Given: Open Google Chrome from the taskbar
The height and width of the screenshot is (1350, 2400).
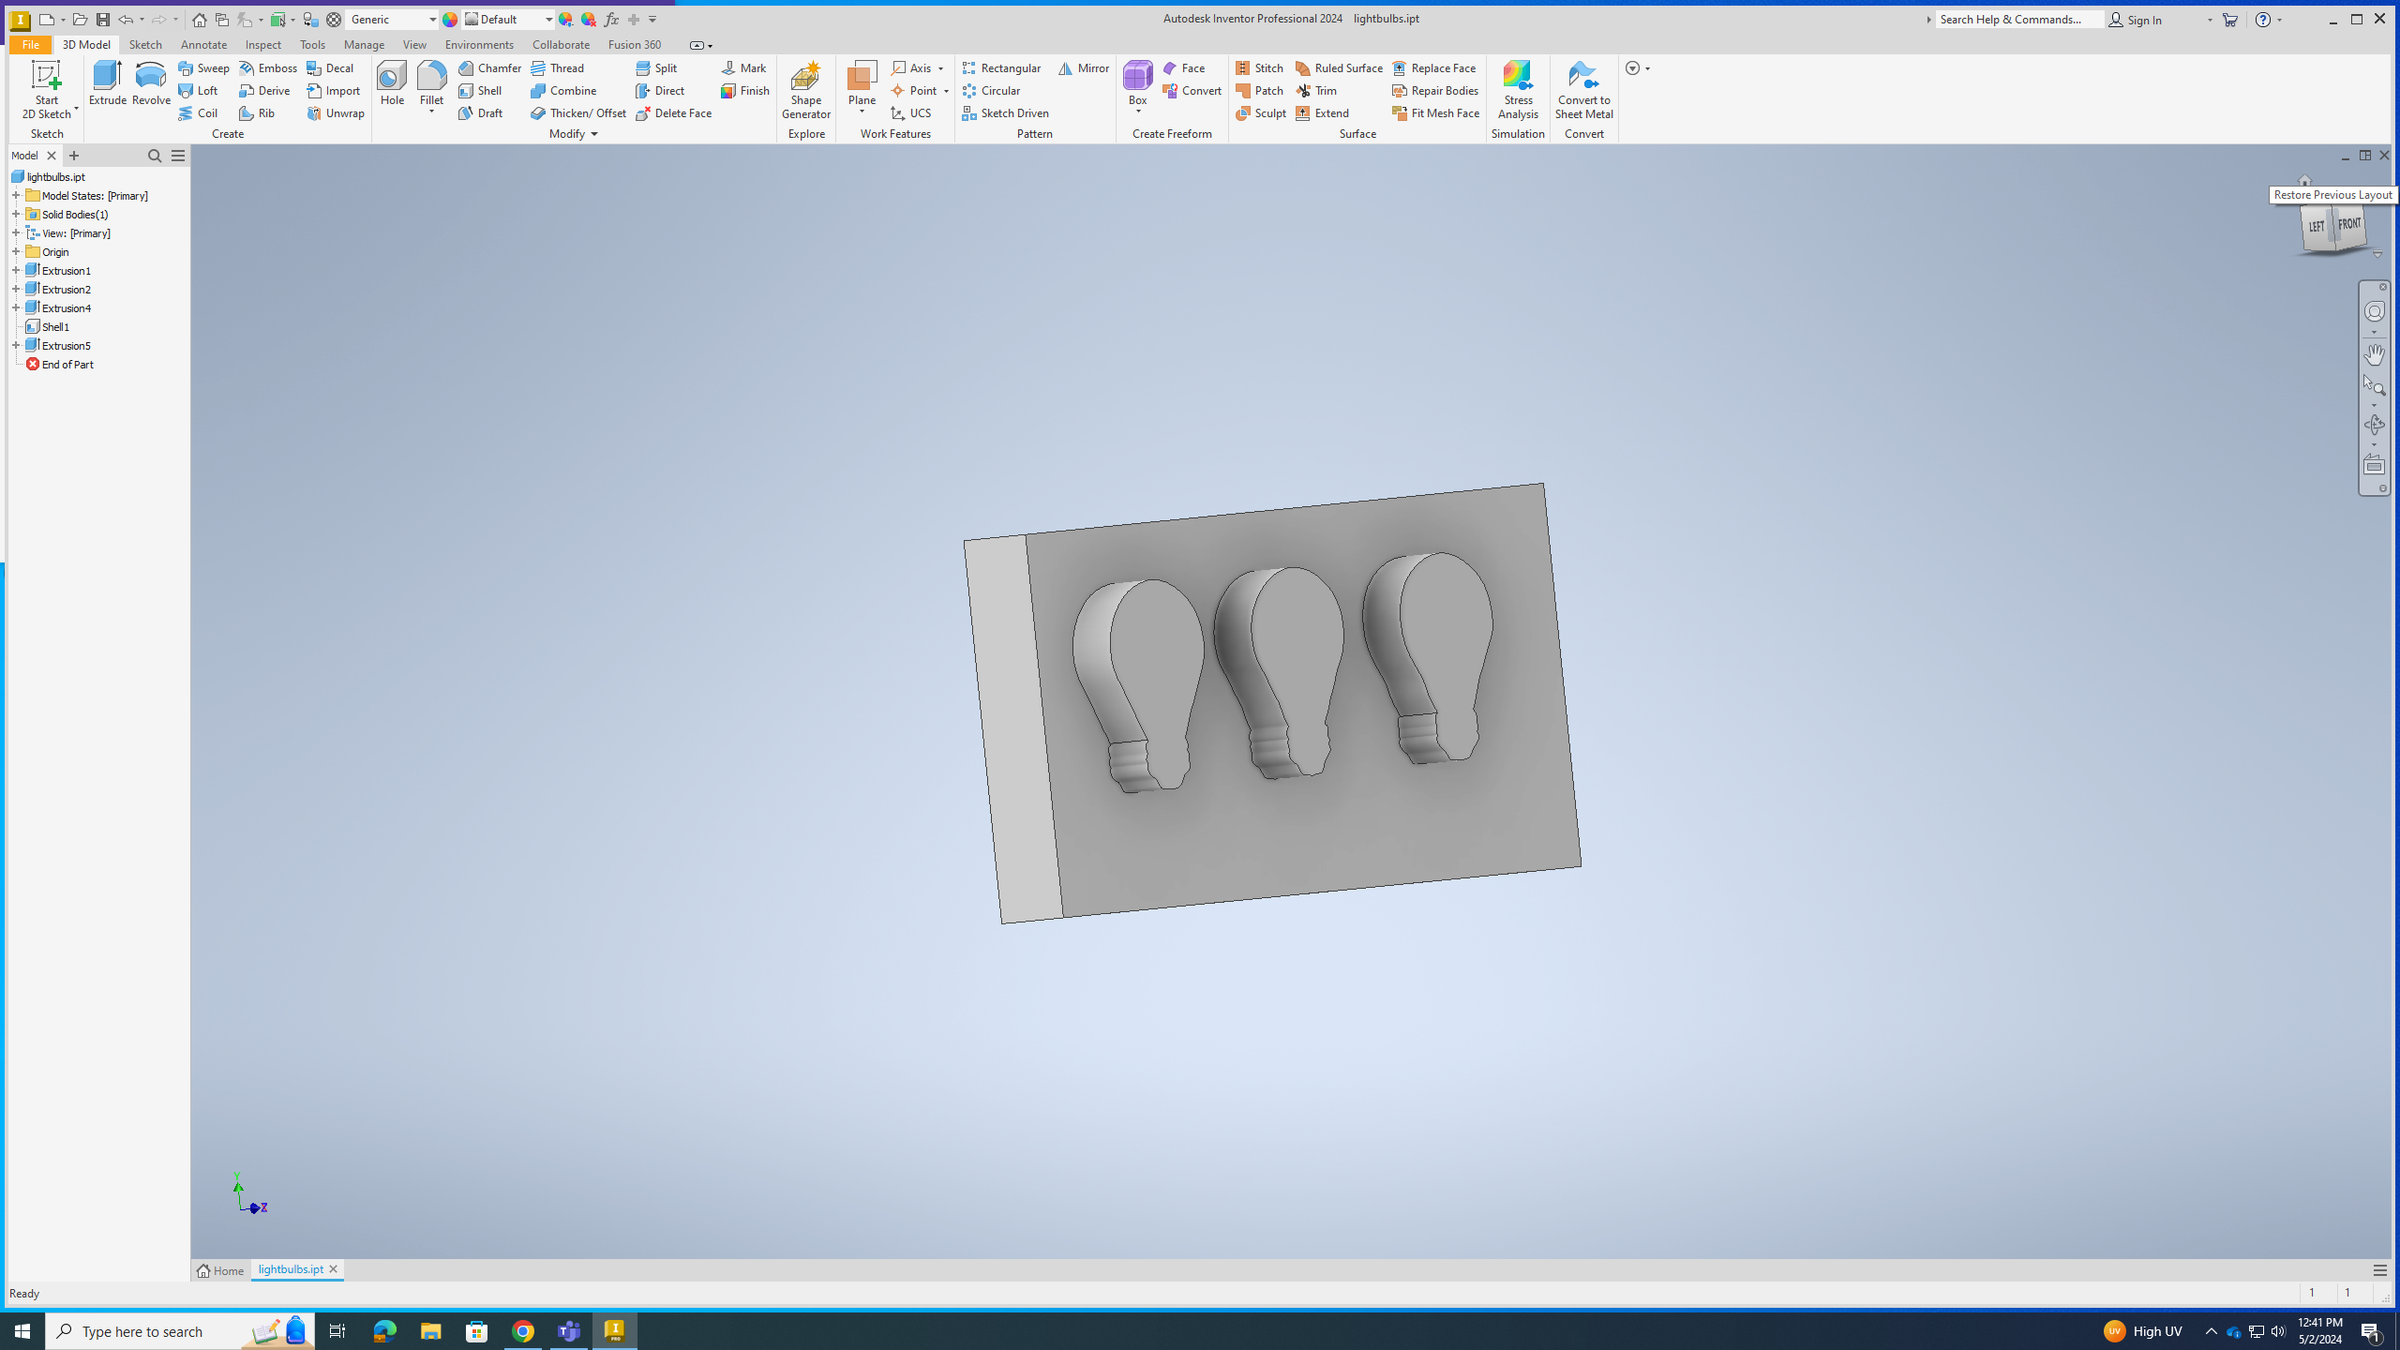Looking at the screenshot, I should tap(523, 1331).
